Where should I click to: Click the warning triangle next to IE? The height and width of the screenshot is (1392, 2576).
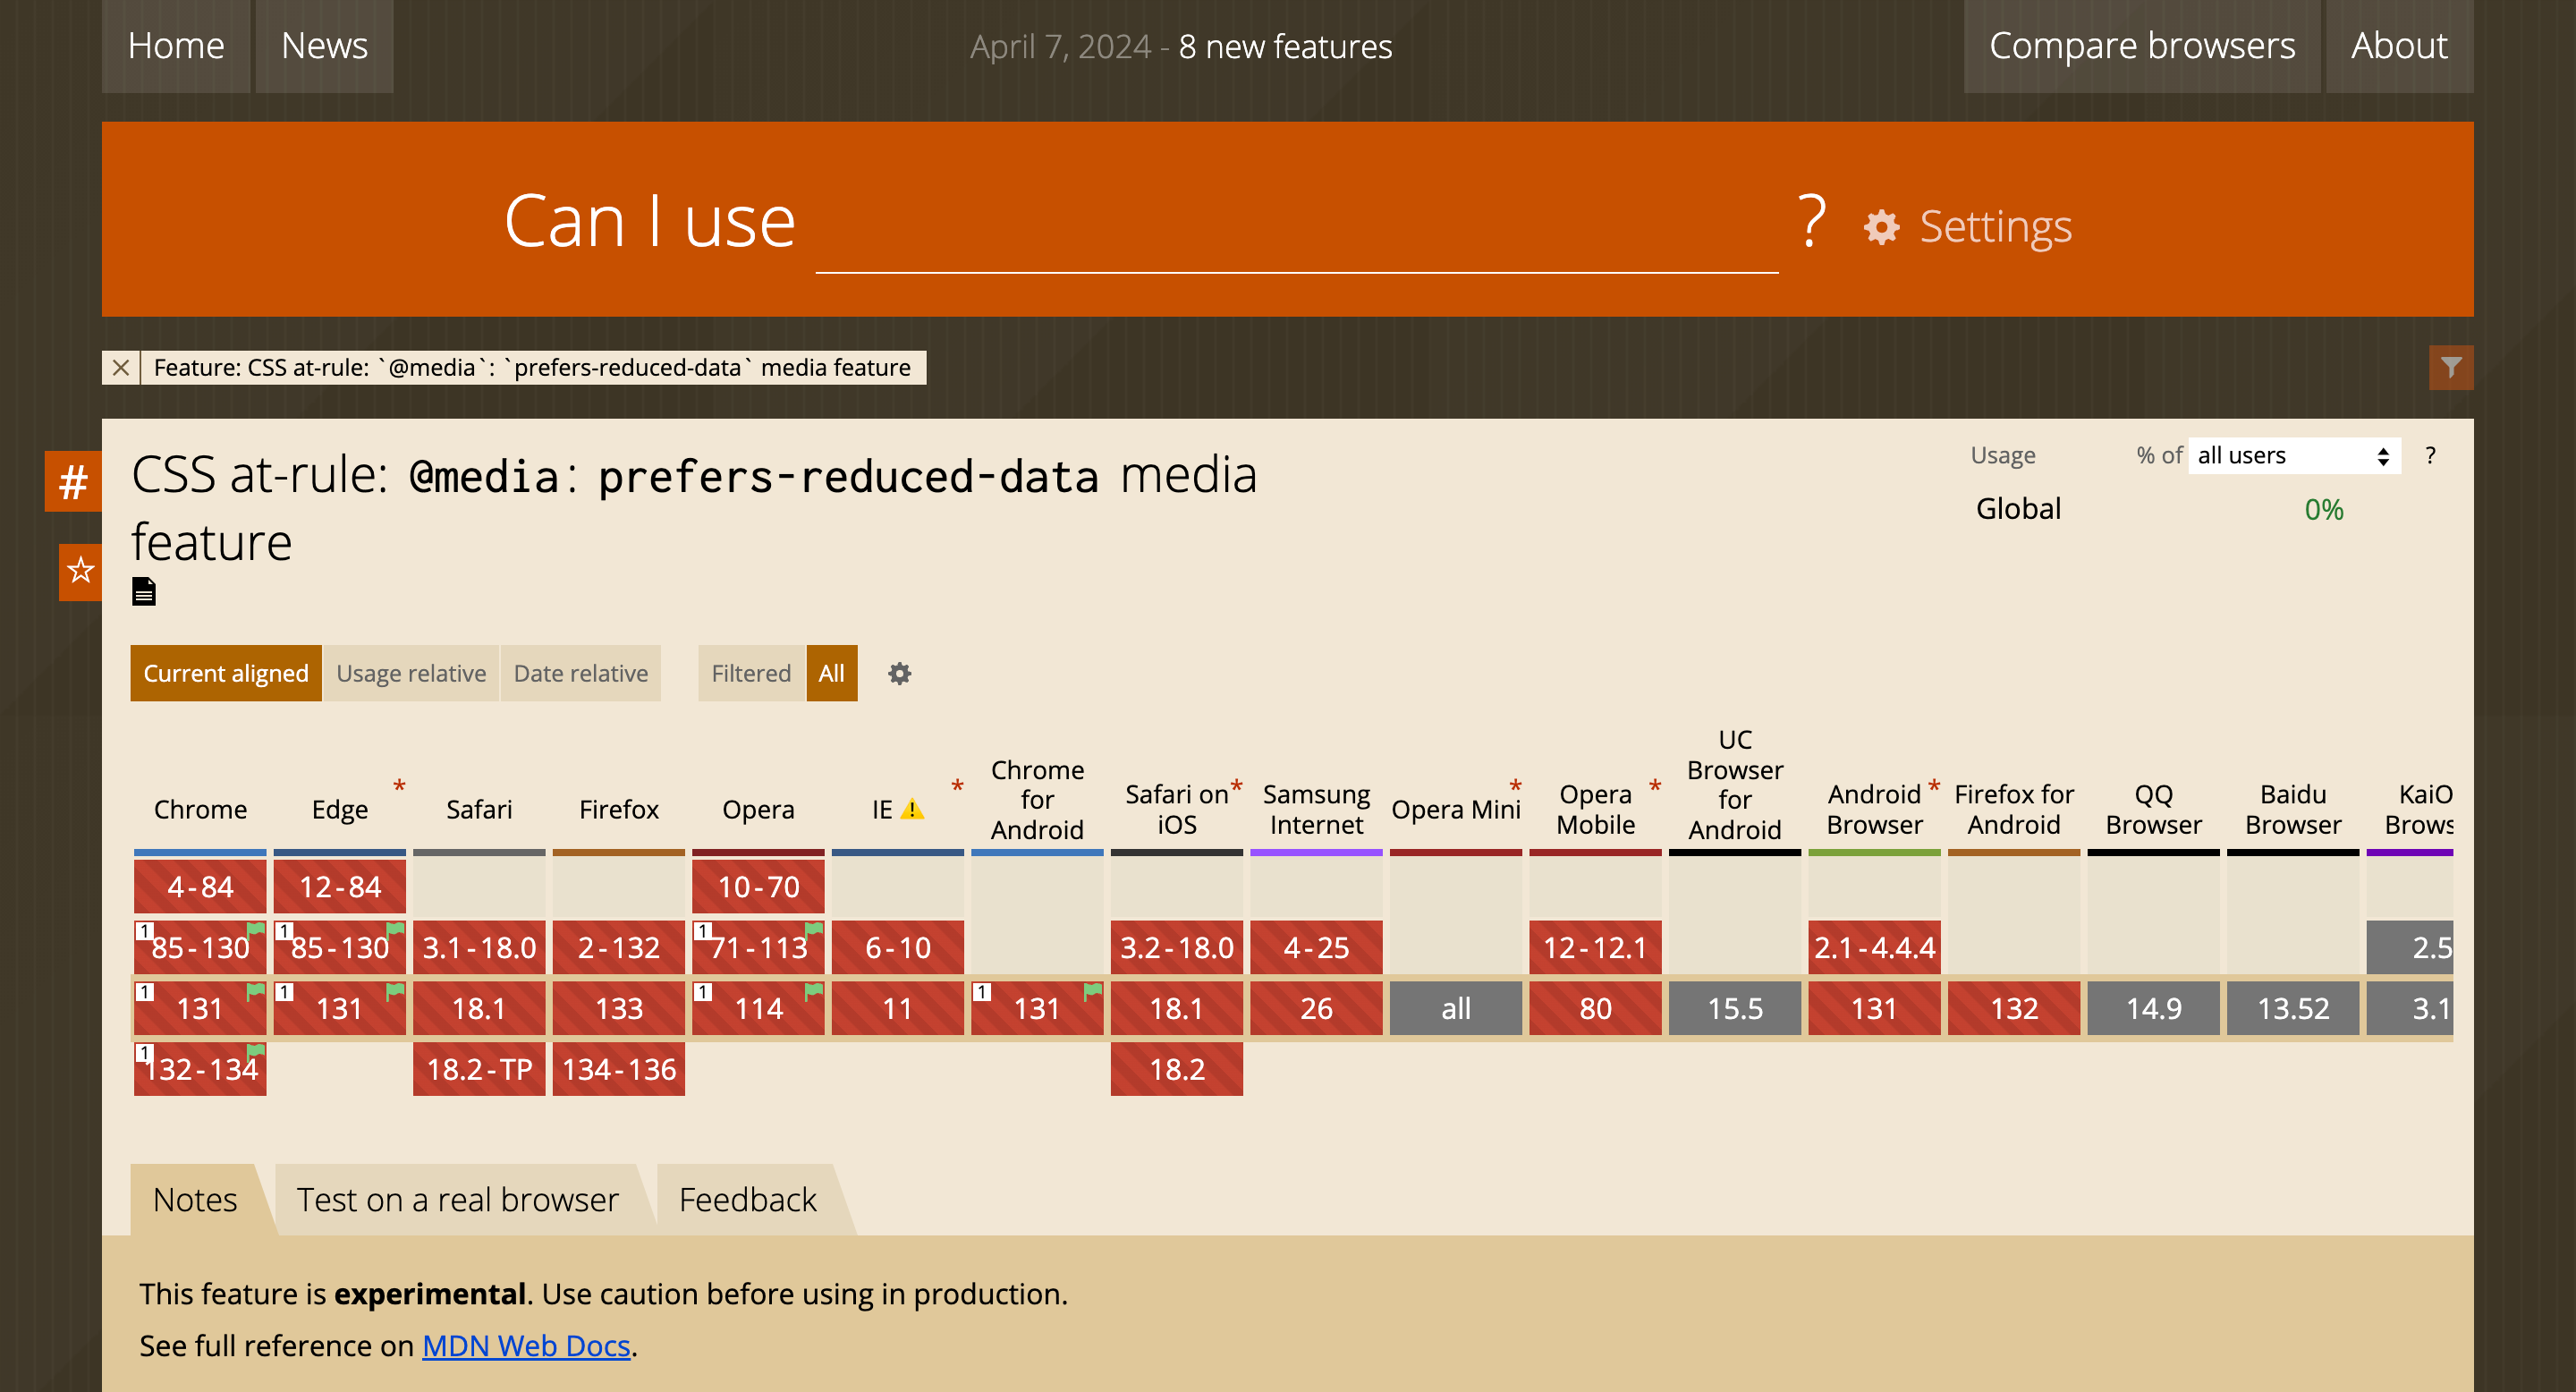pyautogui.click(x=911, y=810)
